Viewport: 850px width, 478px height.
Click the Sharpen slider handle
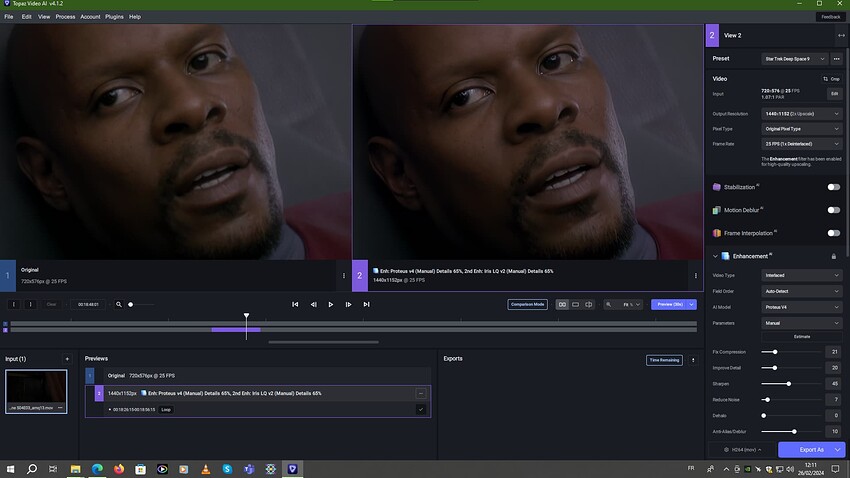tap(789, 384)
